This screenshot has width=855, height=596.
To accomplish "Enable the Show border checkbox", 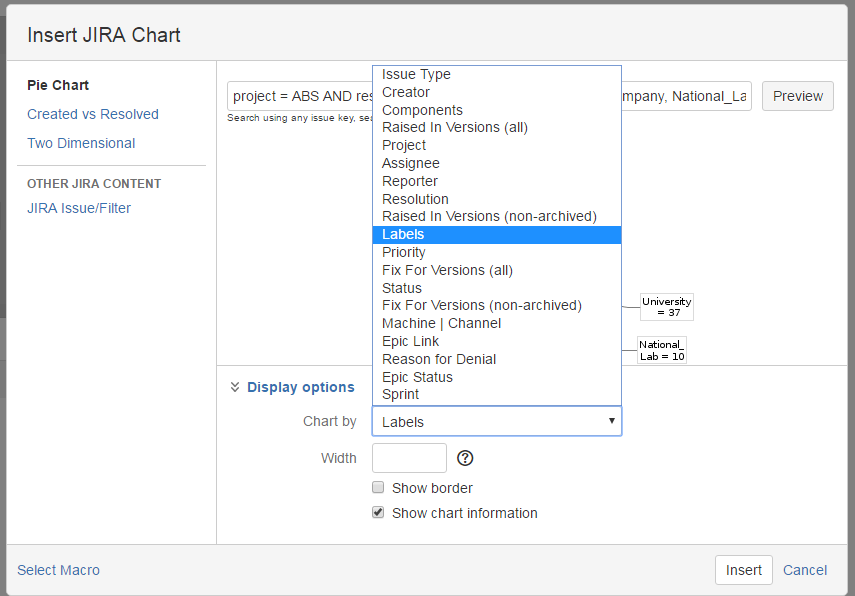I will click(x=378, y=487).
